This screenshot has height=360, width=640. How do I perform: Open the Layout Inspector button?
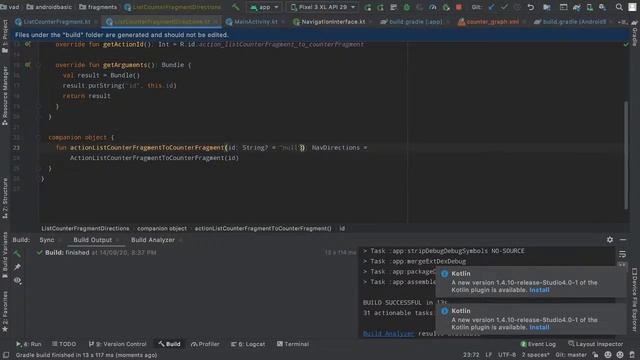(x=596, y=344)
